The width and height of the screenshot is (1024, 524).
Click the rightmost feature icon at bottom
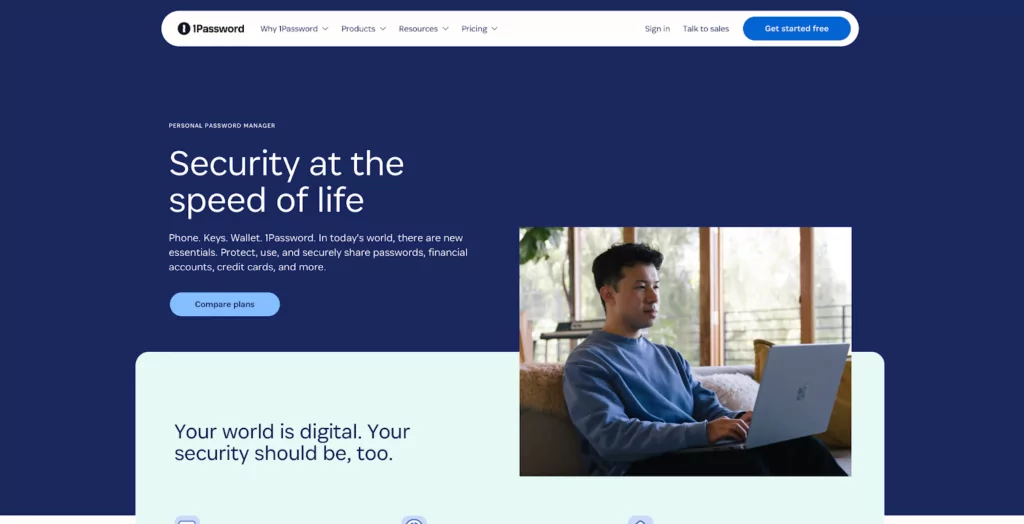641,520
